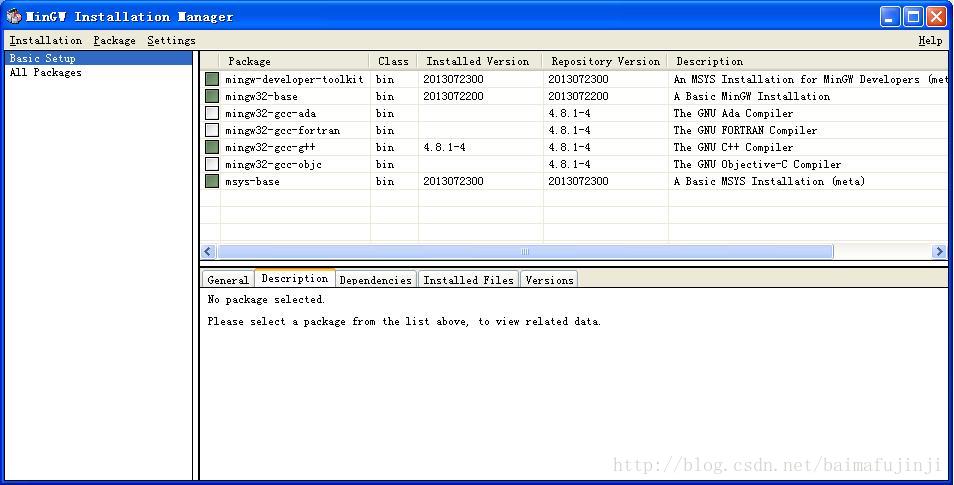Toggle the mingw32-base package checkbox
954x485 pixels.
[x=212, y=96]
